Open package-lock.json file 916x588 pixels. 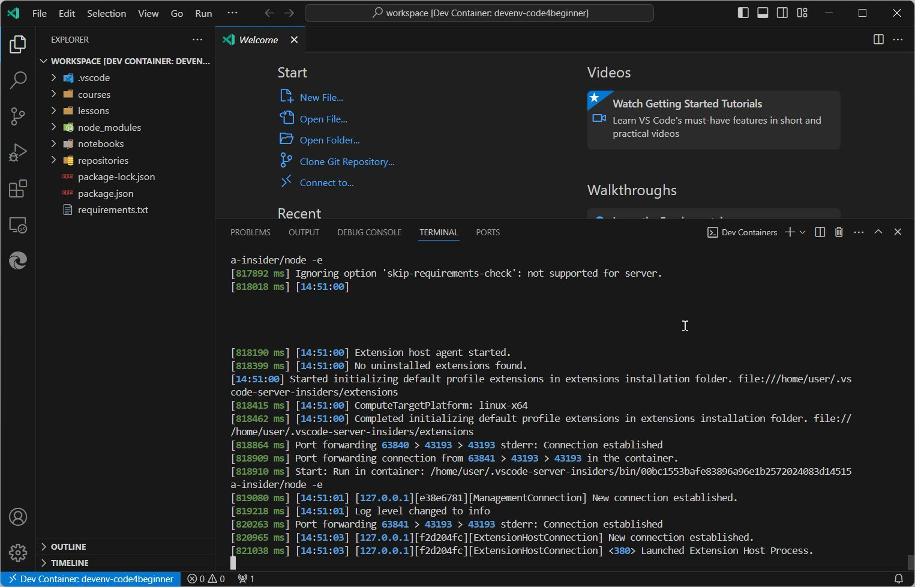point(125,176)
